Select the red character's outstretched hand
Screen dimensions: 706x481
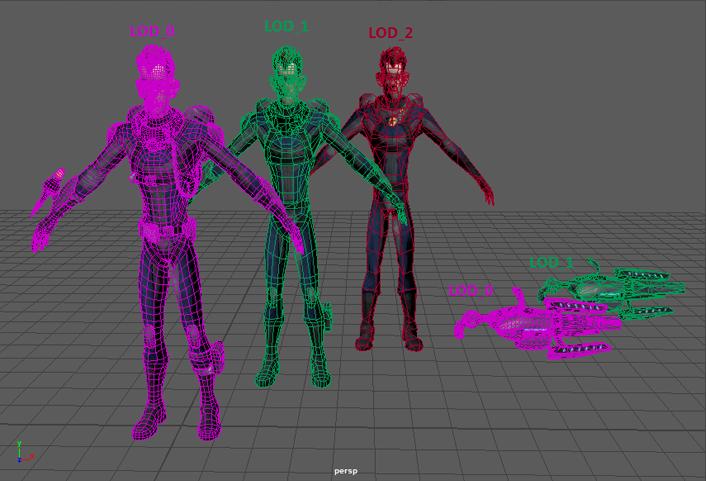pyautogui.click(x=488, y=194)
